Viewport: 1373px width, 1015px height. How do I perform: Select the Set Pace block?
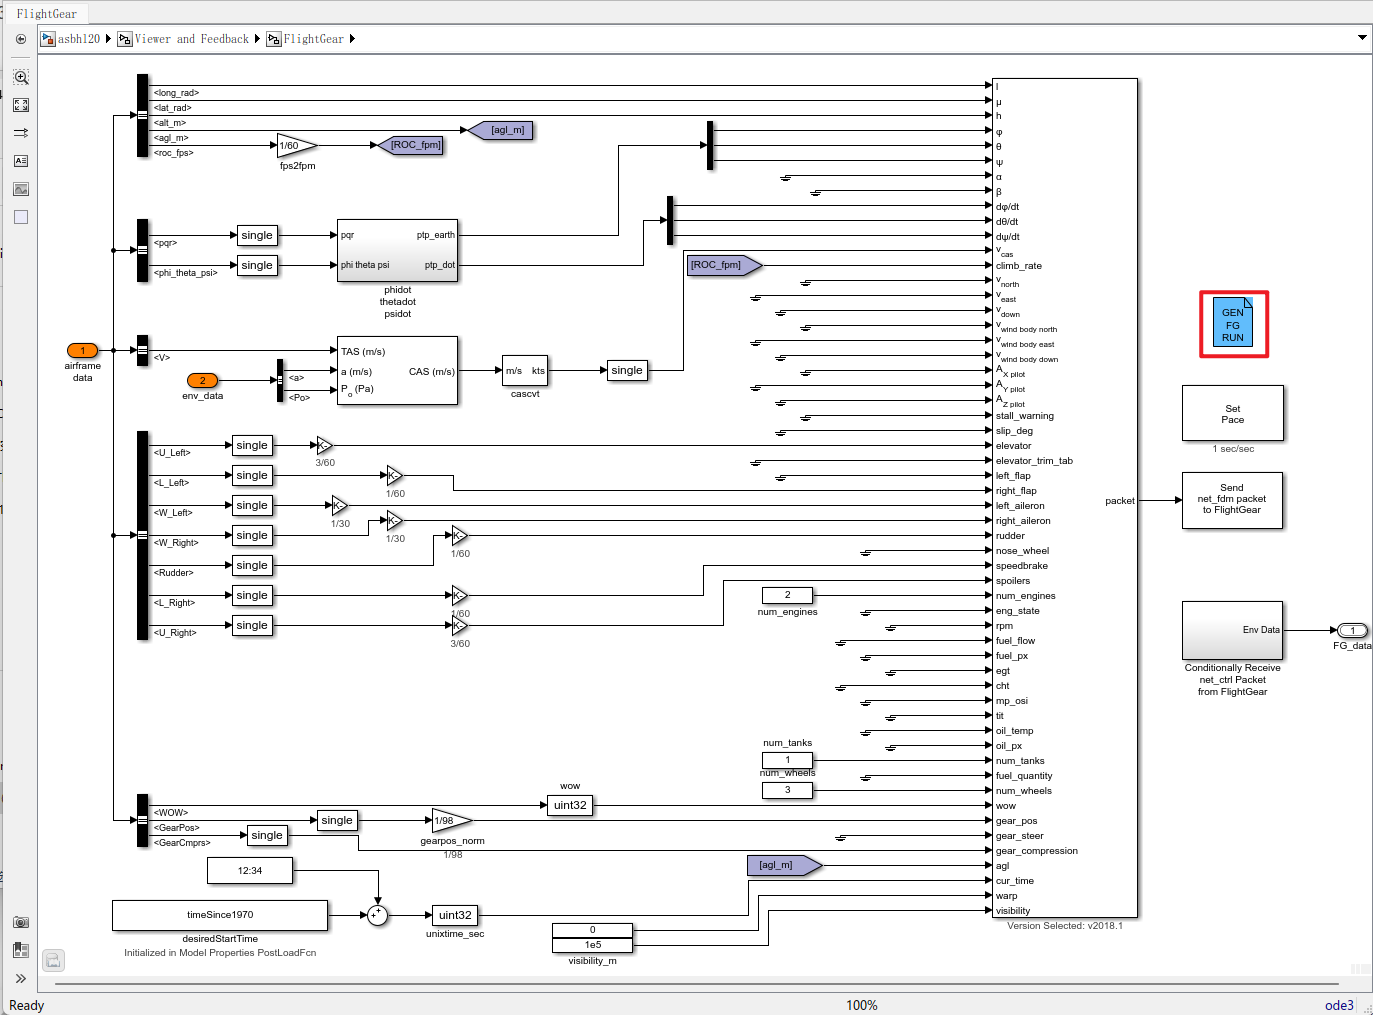pyautogui.click(x=1232, y=413)
